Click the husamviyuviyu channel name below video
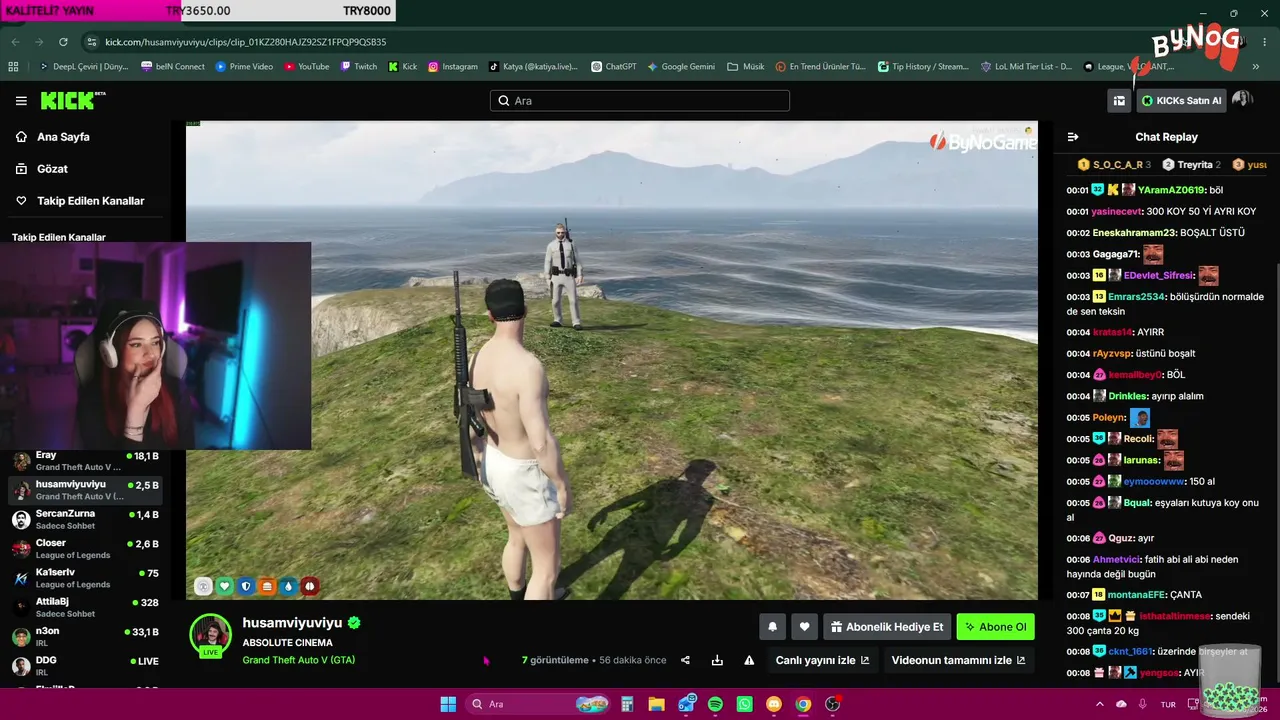Screen dimensions: 1280x720 pos(292,623)
